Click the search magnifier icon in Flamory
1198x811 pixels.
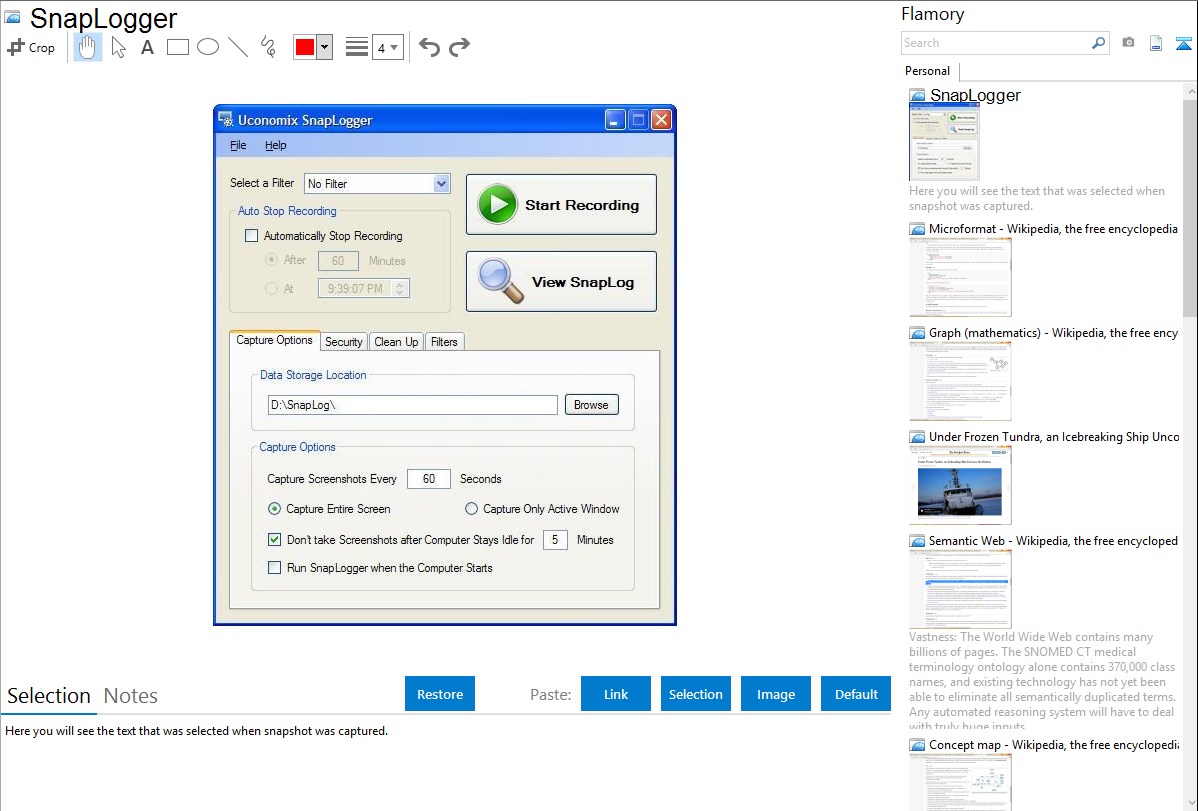(1098, 43)
